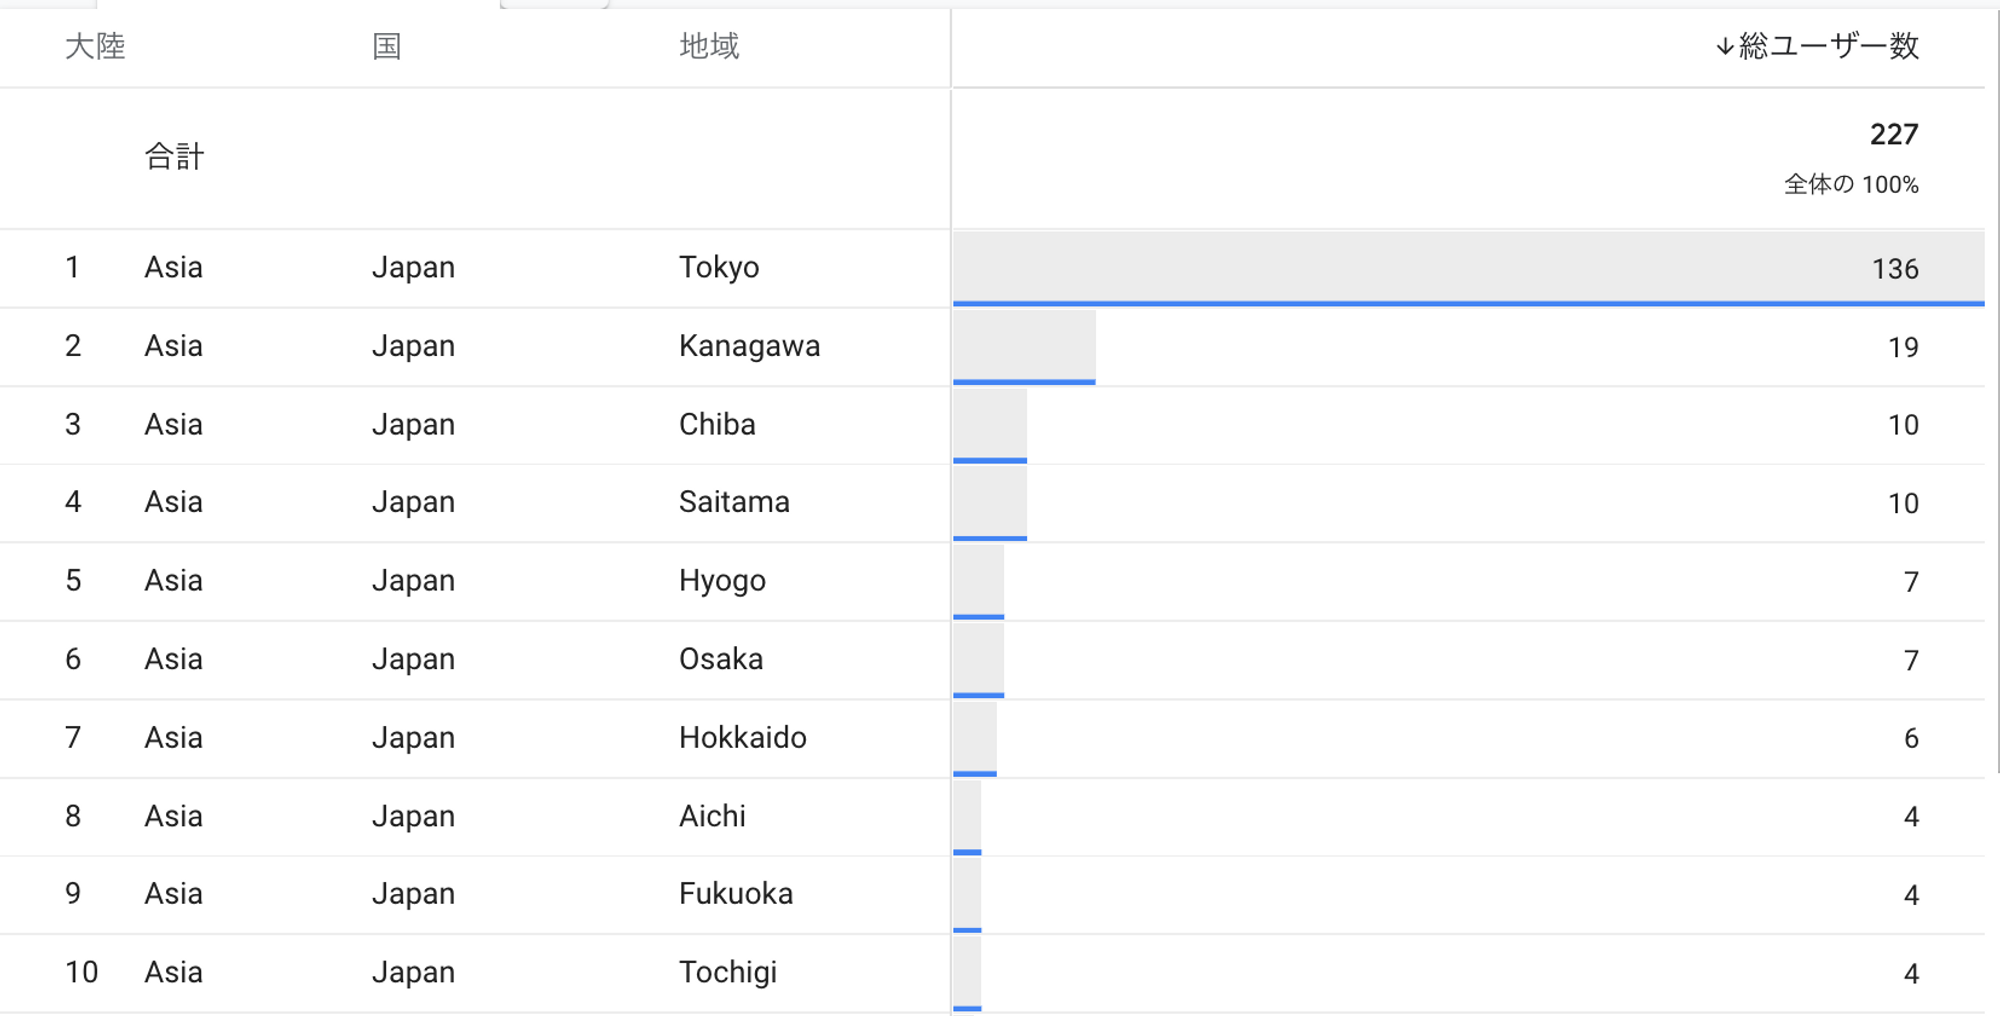Select the Tochigi region cell

(x=728, y=972)
